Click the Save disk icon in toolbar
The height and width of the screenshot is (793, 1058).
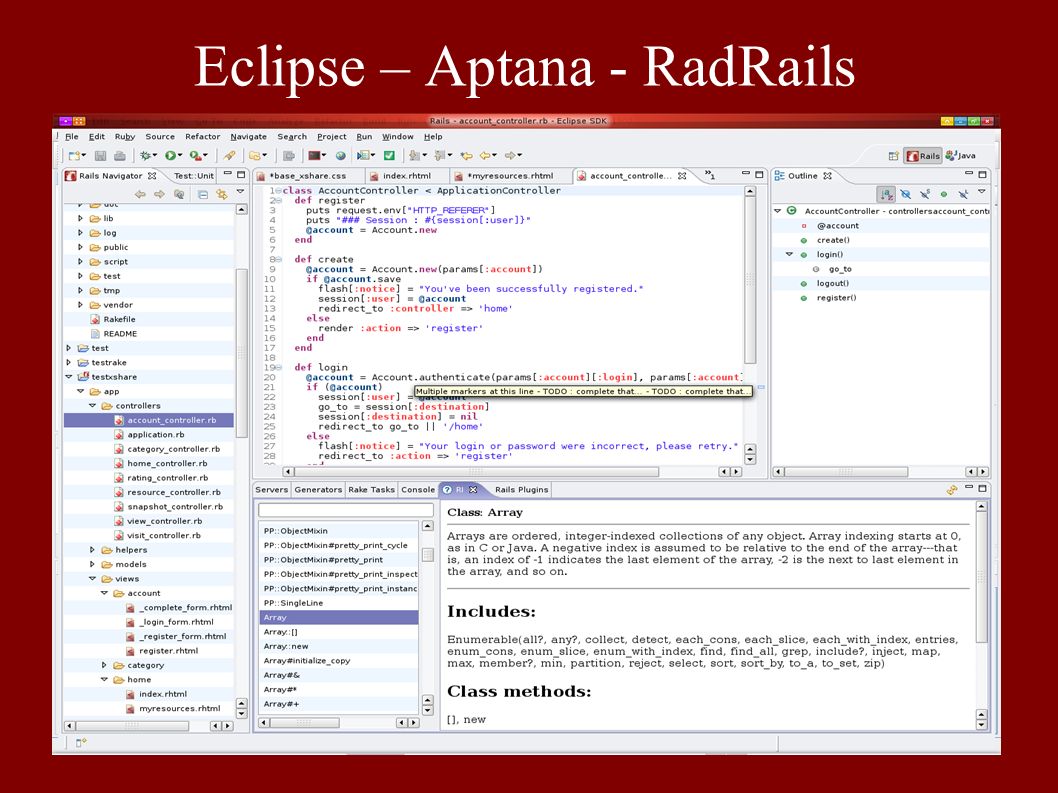(x=101, y=156)
